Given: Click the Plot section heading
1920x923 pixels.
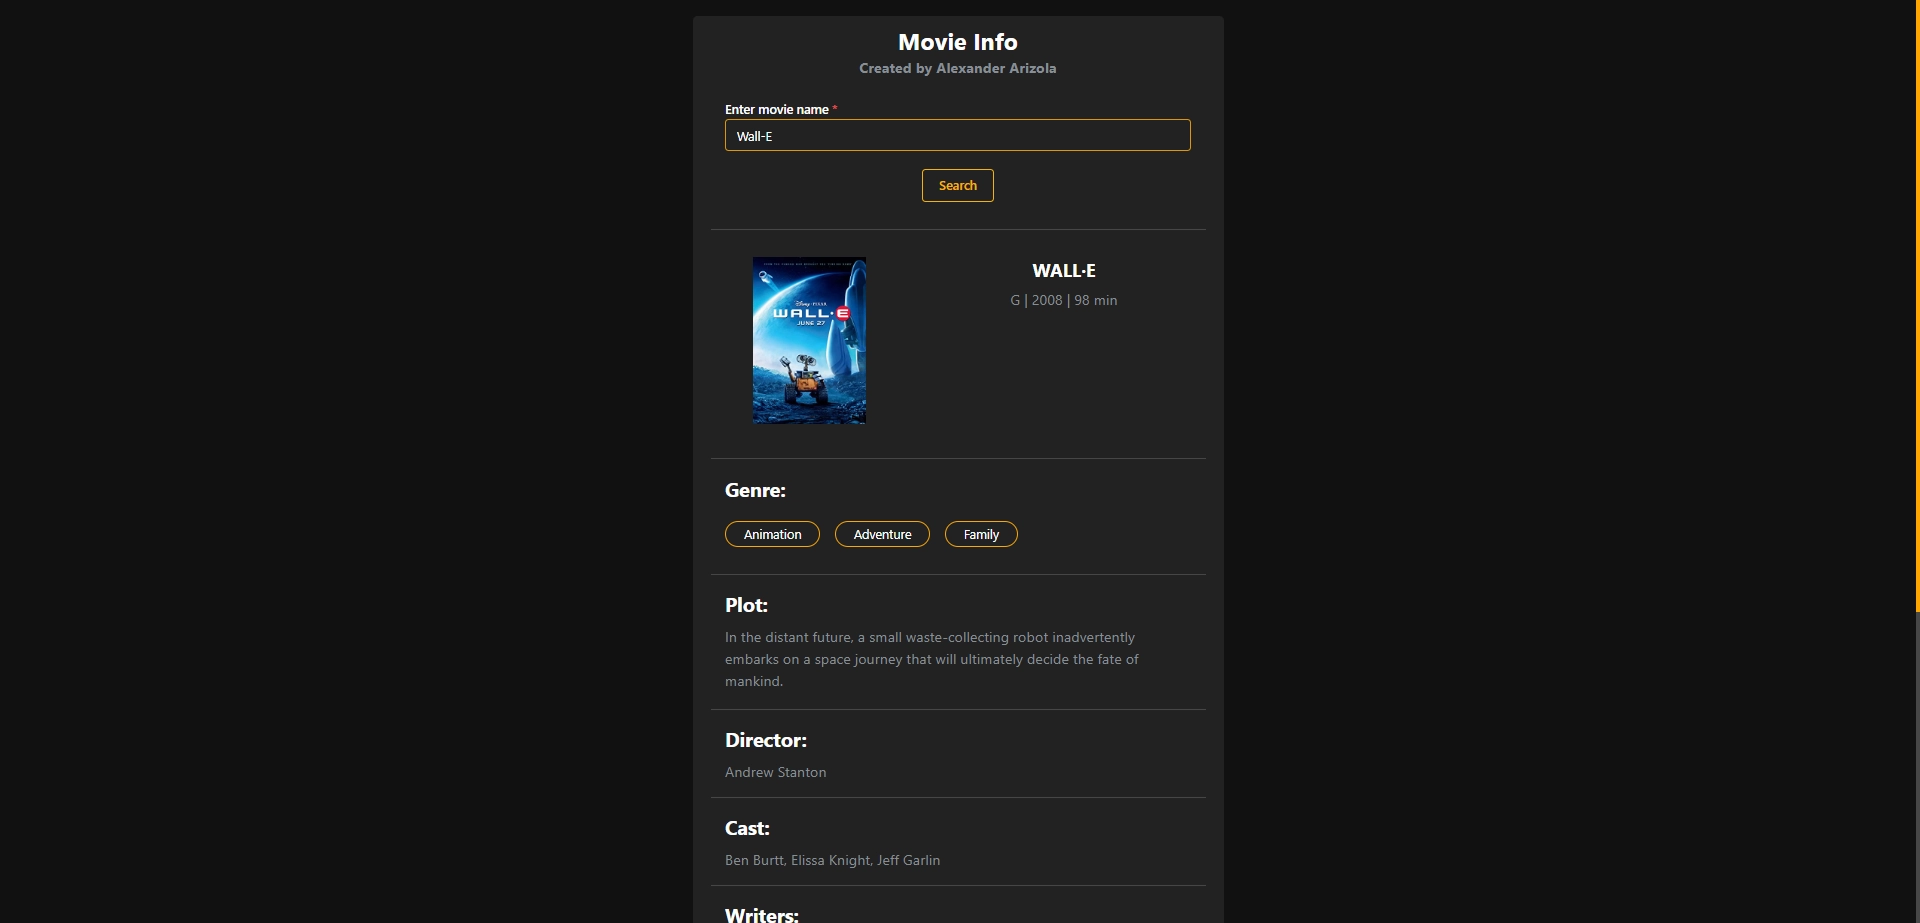Looking at the screenshot, I should (x=746, y=606).
